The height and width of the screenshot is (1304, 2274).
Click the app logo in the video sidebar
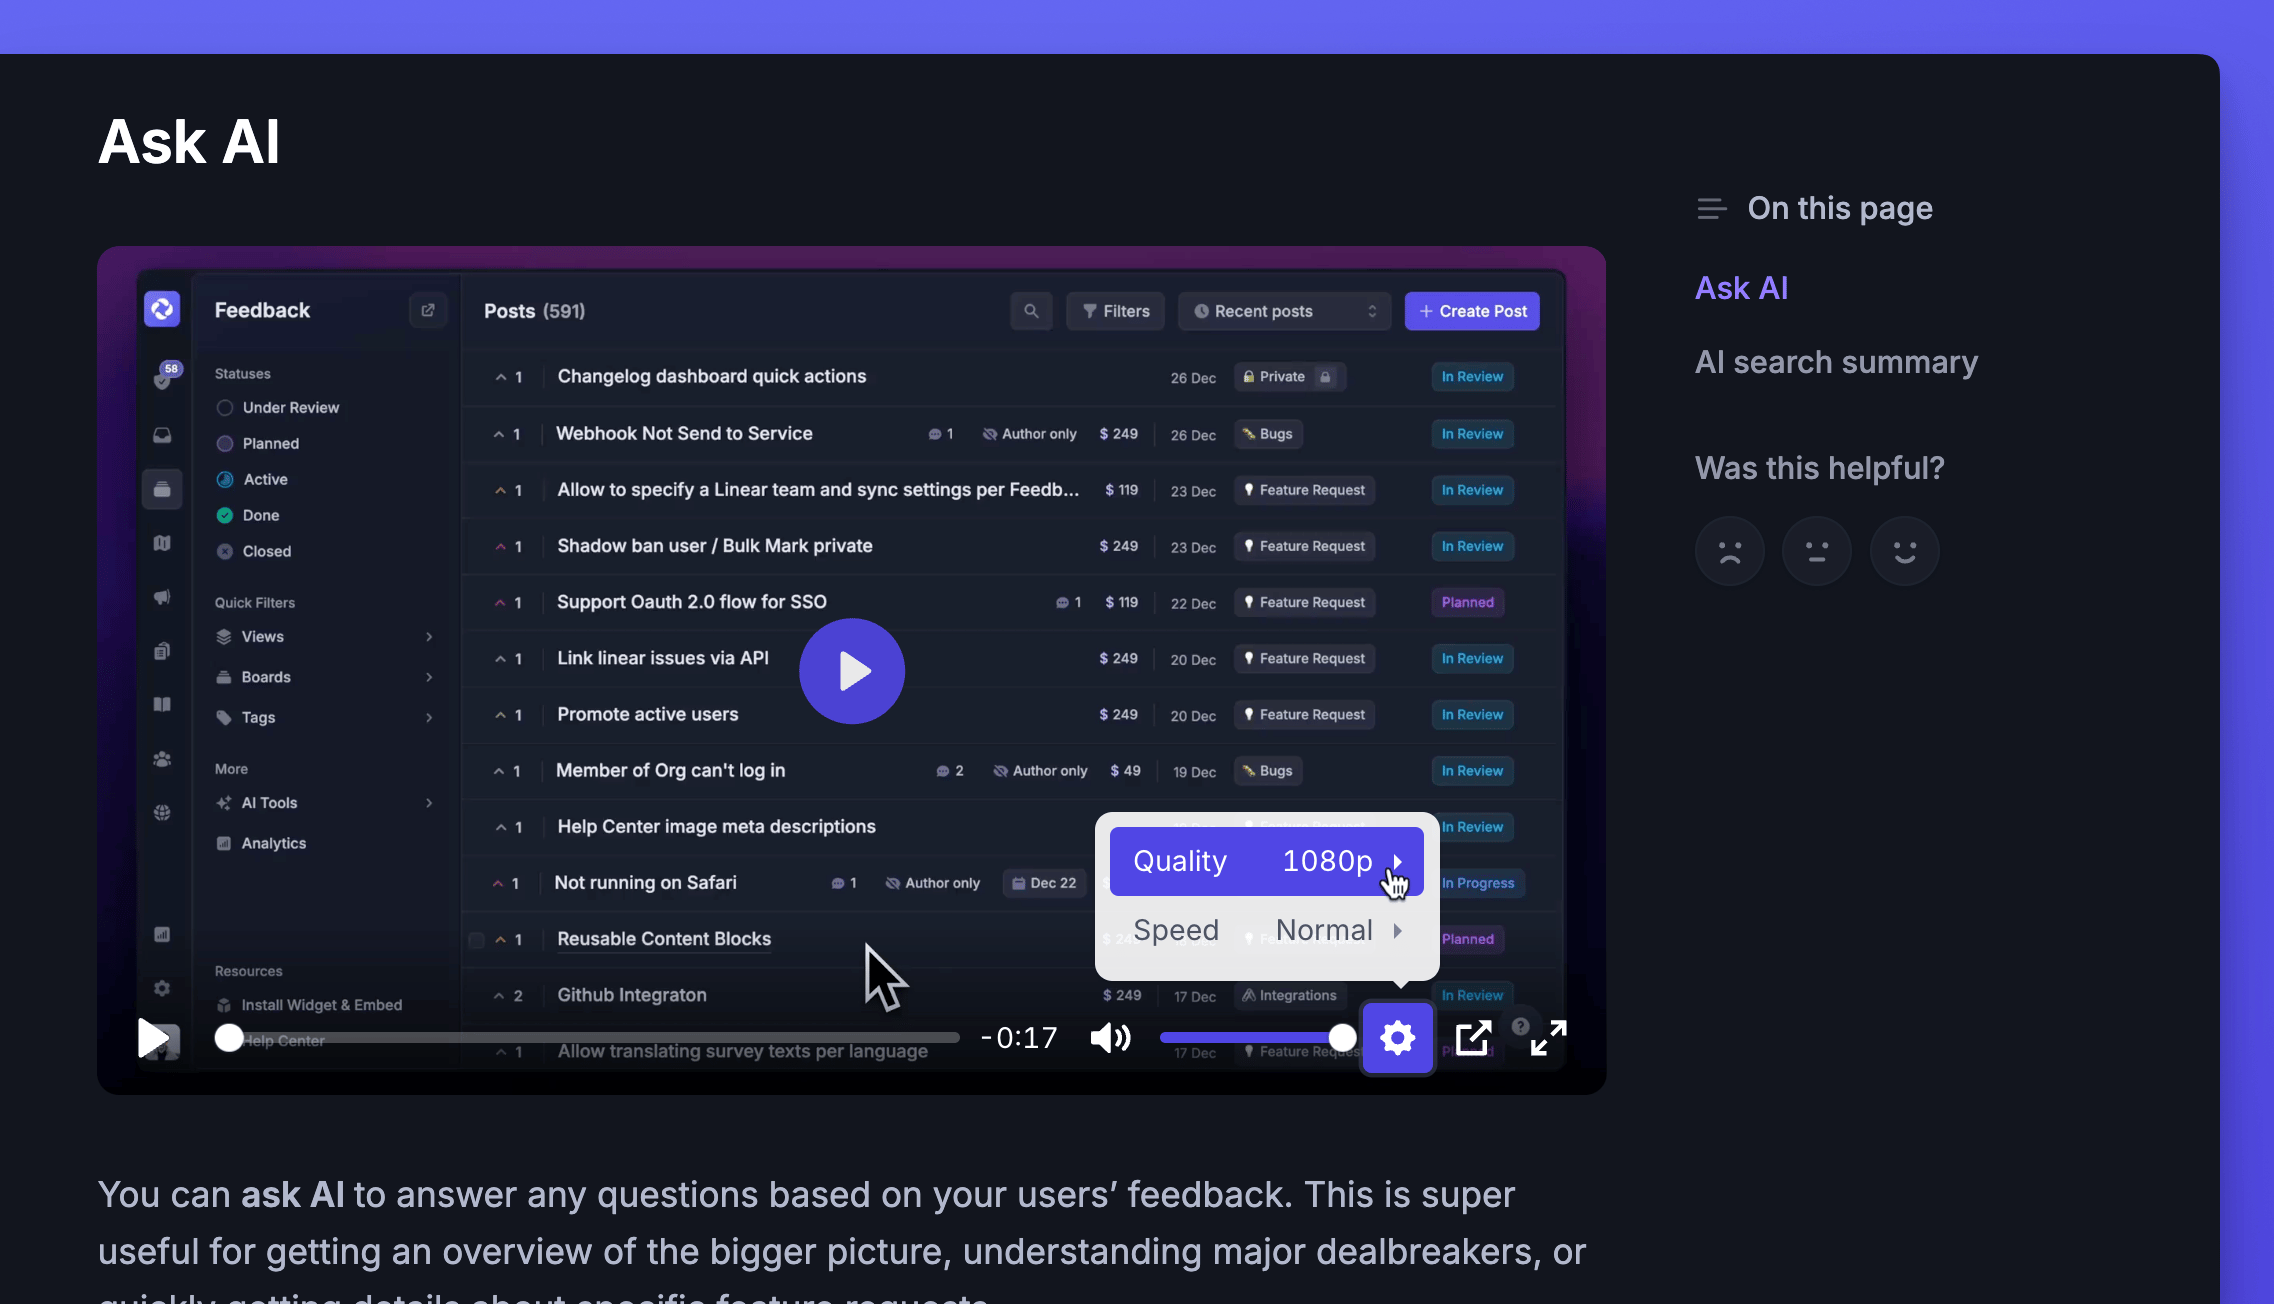pyautogui.click(x=162, y=309)
